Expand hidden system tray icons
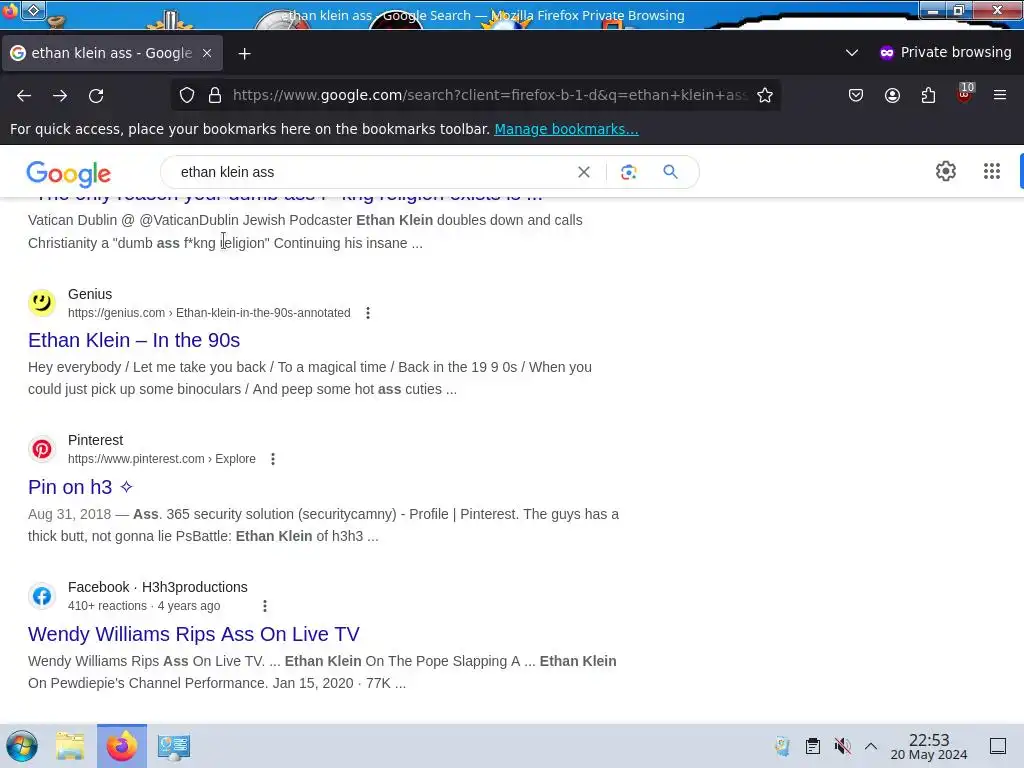This screenshot has height=768, width=1024. [871, 746]
